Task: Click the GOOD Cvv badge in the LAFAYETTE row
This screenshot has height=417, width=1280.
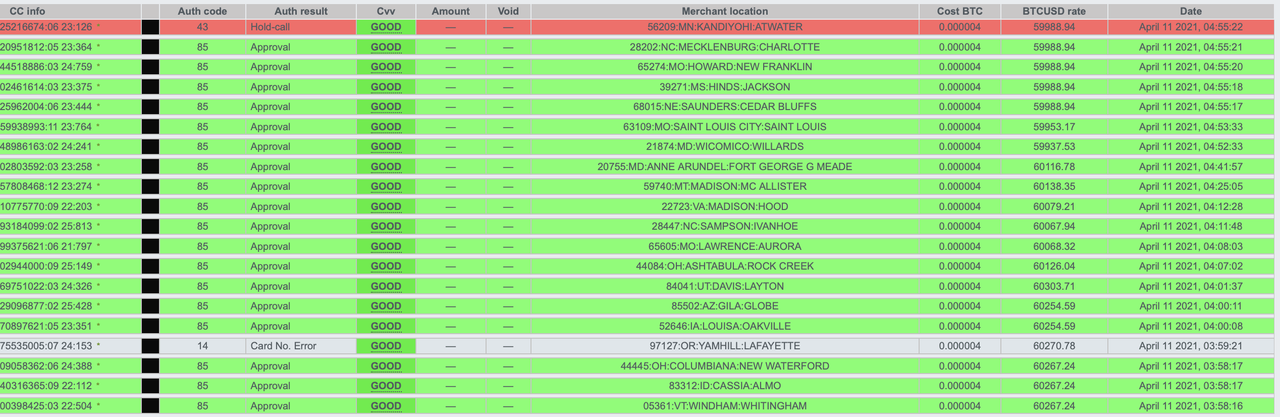Action: 386,346
